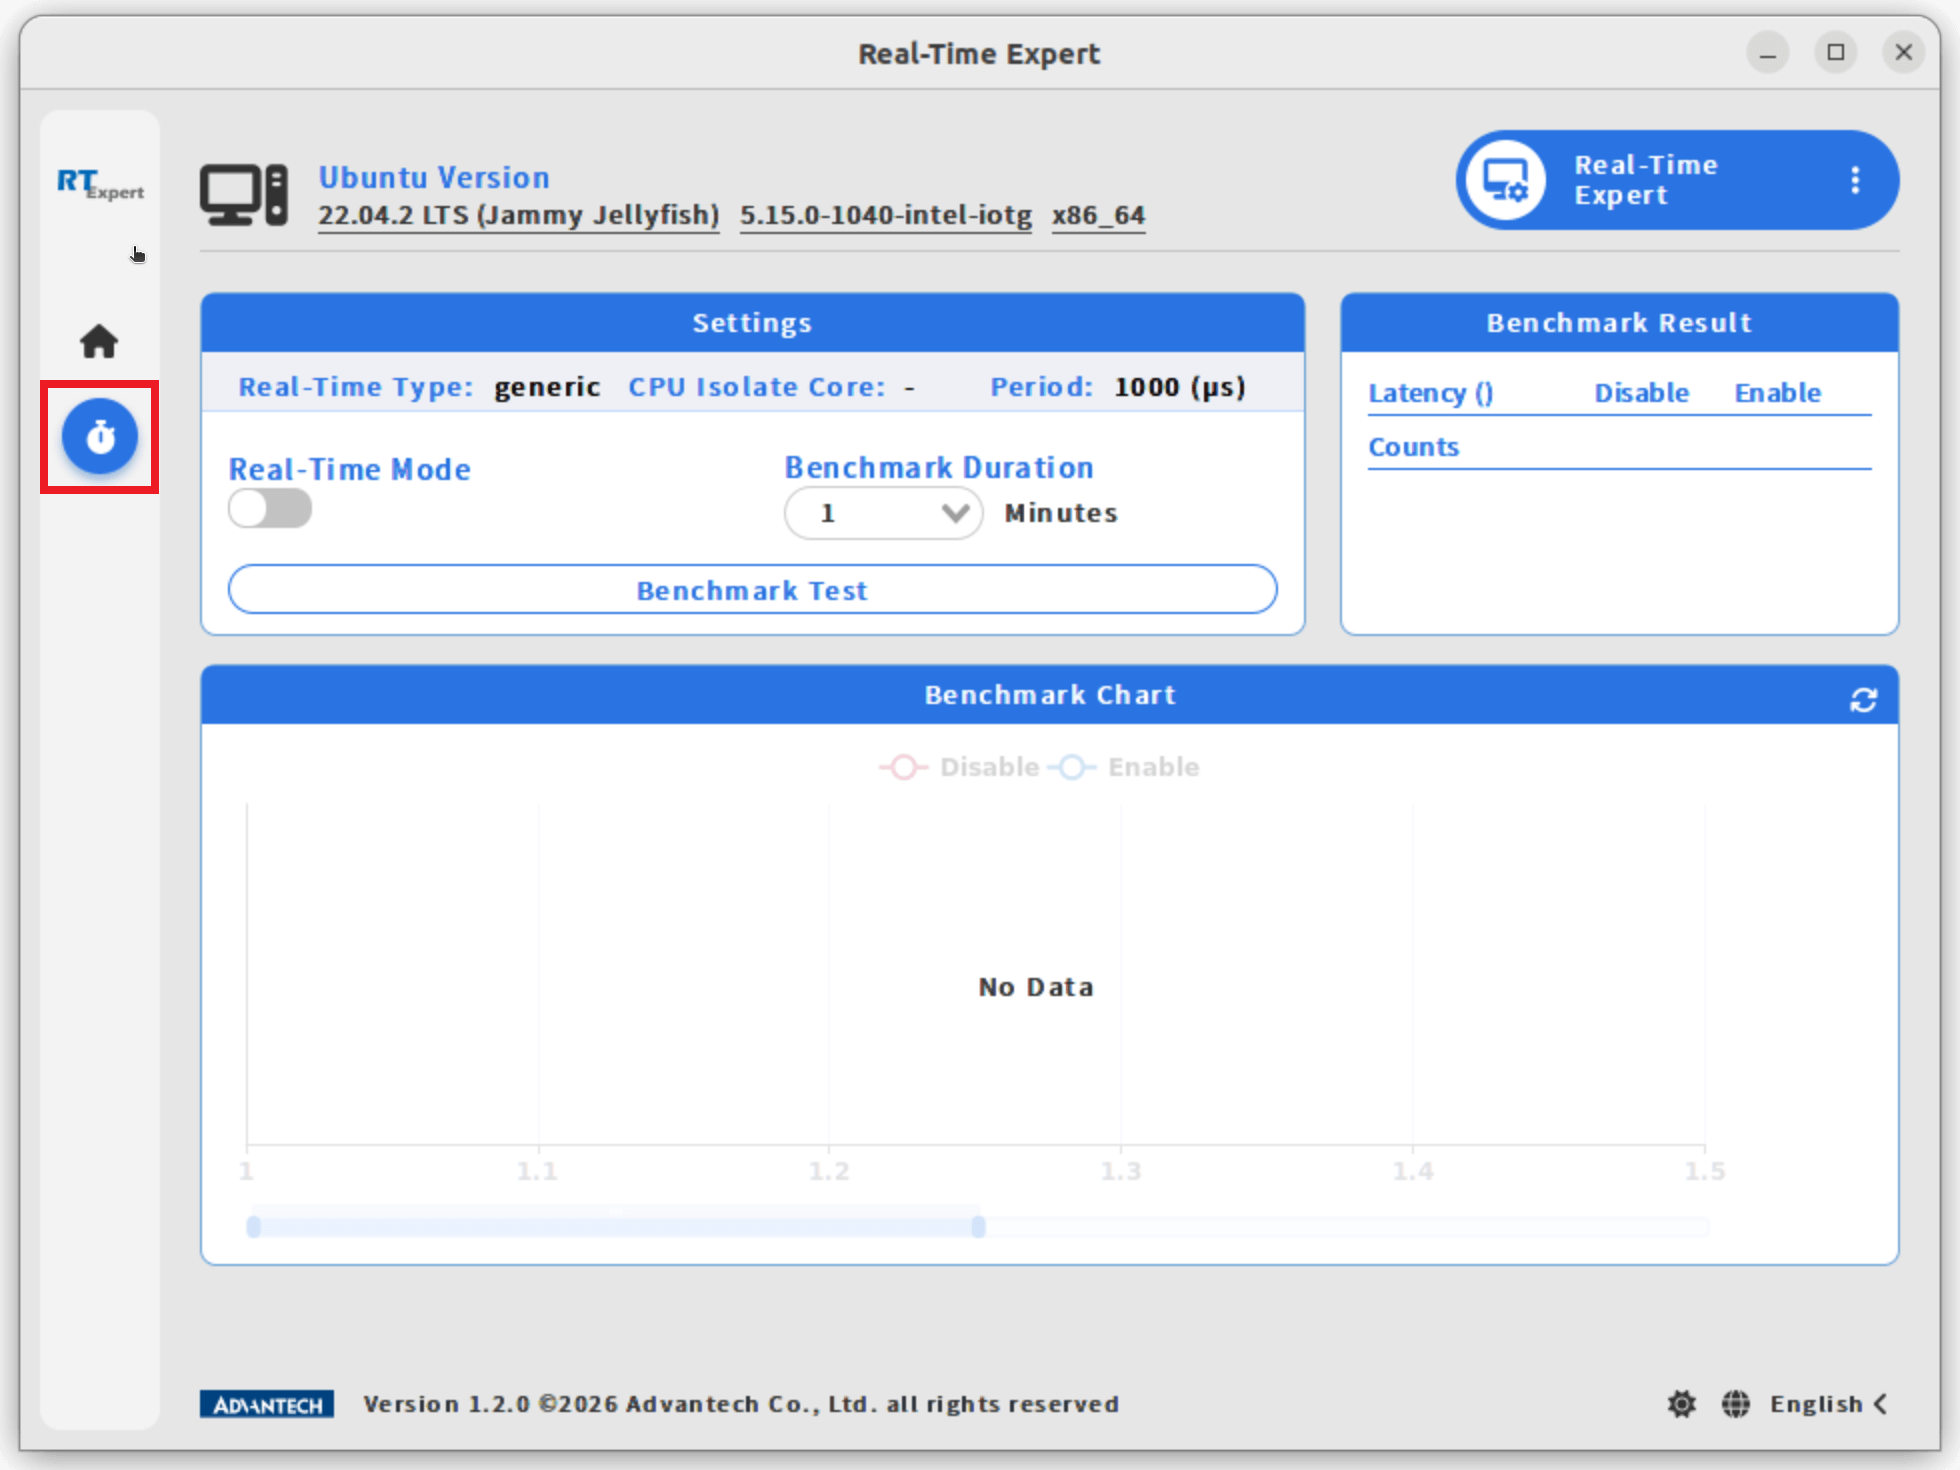Click the Real-Time Type generic value

pyautogui.click(x=547, y=387)
